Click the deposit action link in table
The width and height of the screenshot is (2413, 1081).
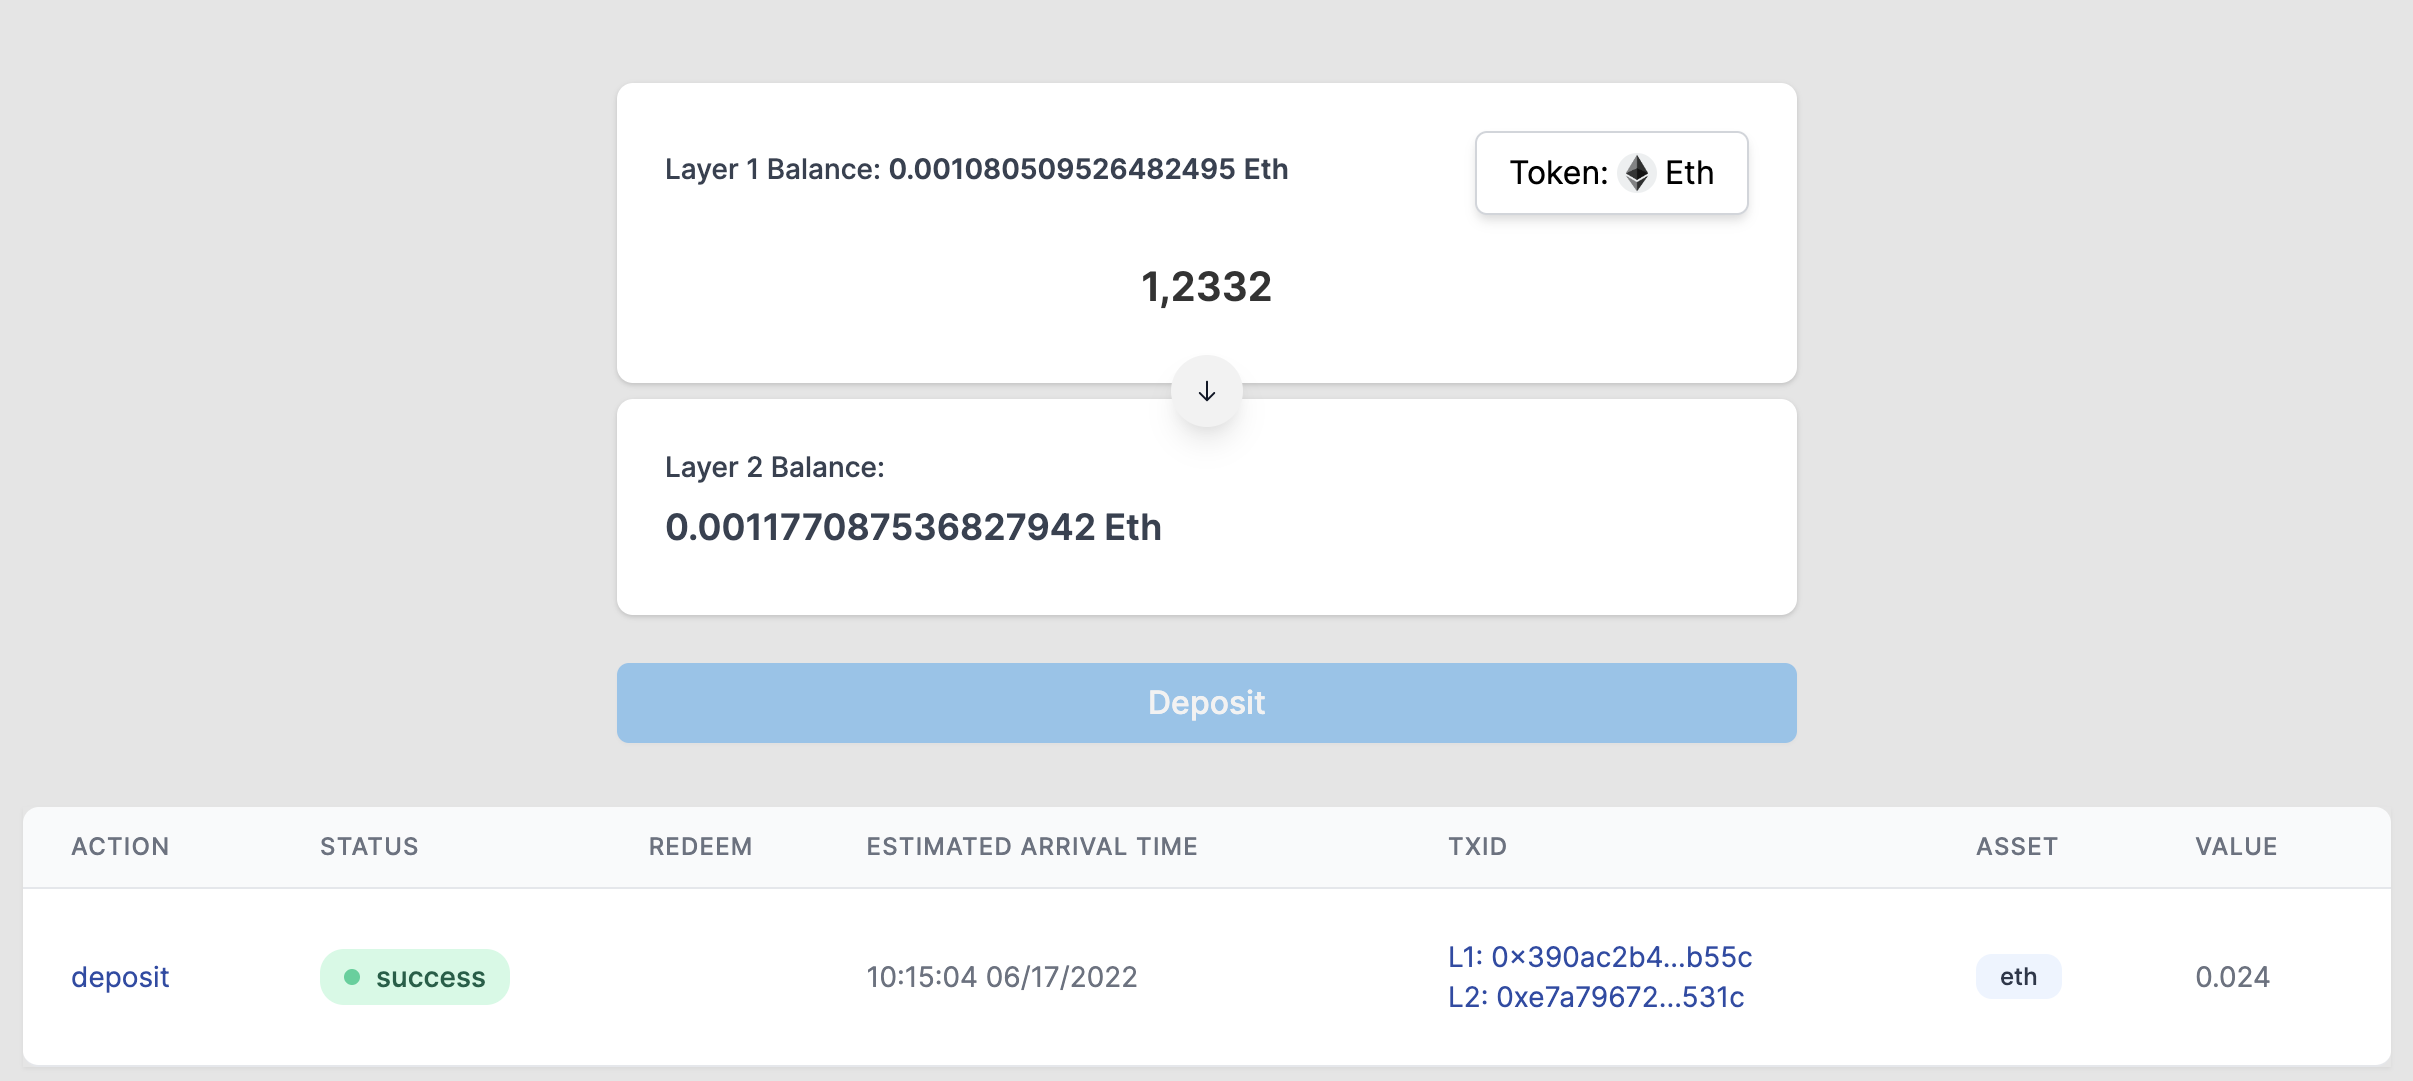120,977
